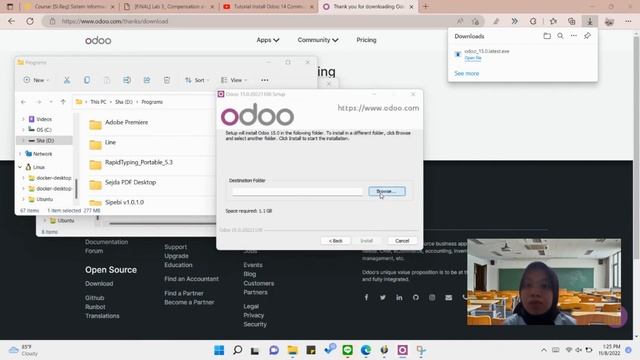Click Browse button in Odoo Setup

387,191
